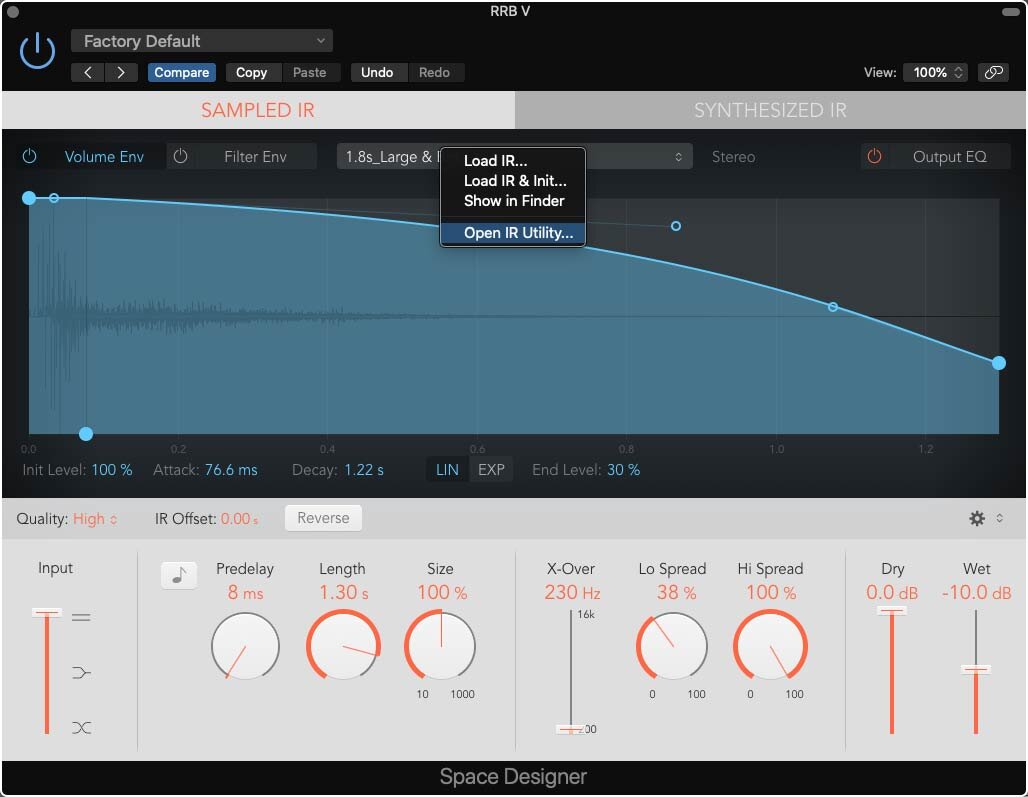Click the Compare button
Viewport: 1028px width, 797px height.
click(182, 72)
